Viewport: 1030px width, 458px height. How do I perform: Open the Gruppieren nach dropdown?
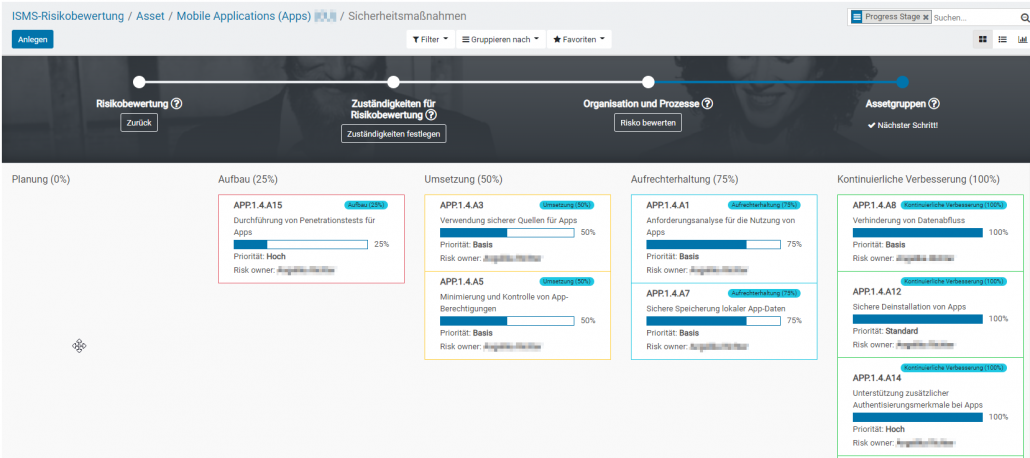click(499, 39)
